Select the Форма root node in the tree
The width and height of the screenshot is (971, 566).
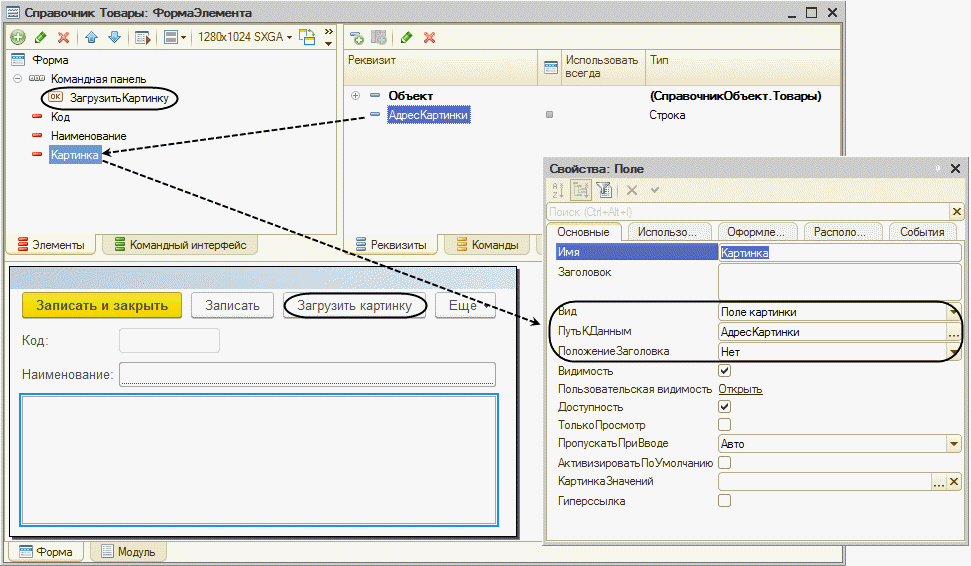[50, 60]
